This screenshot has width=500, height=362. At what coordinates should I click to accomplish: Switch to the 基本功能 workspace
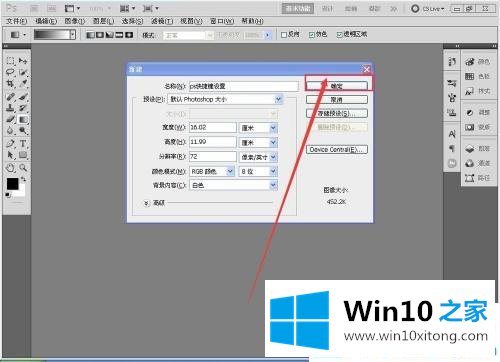click(298, 9)
